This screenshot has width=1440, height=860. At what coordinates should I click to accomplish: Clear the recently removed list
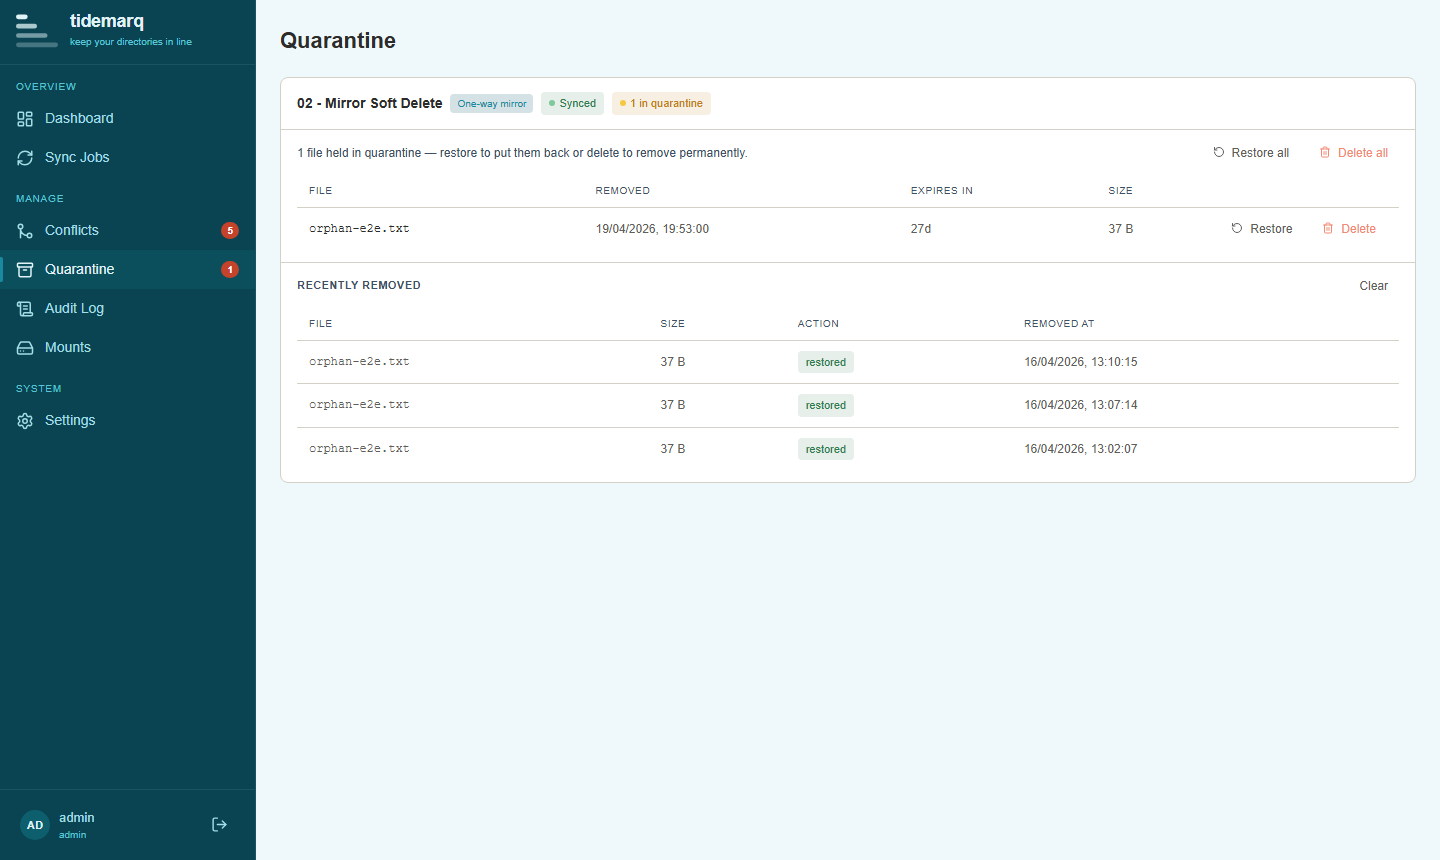(1373, 286)
